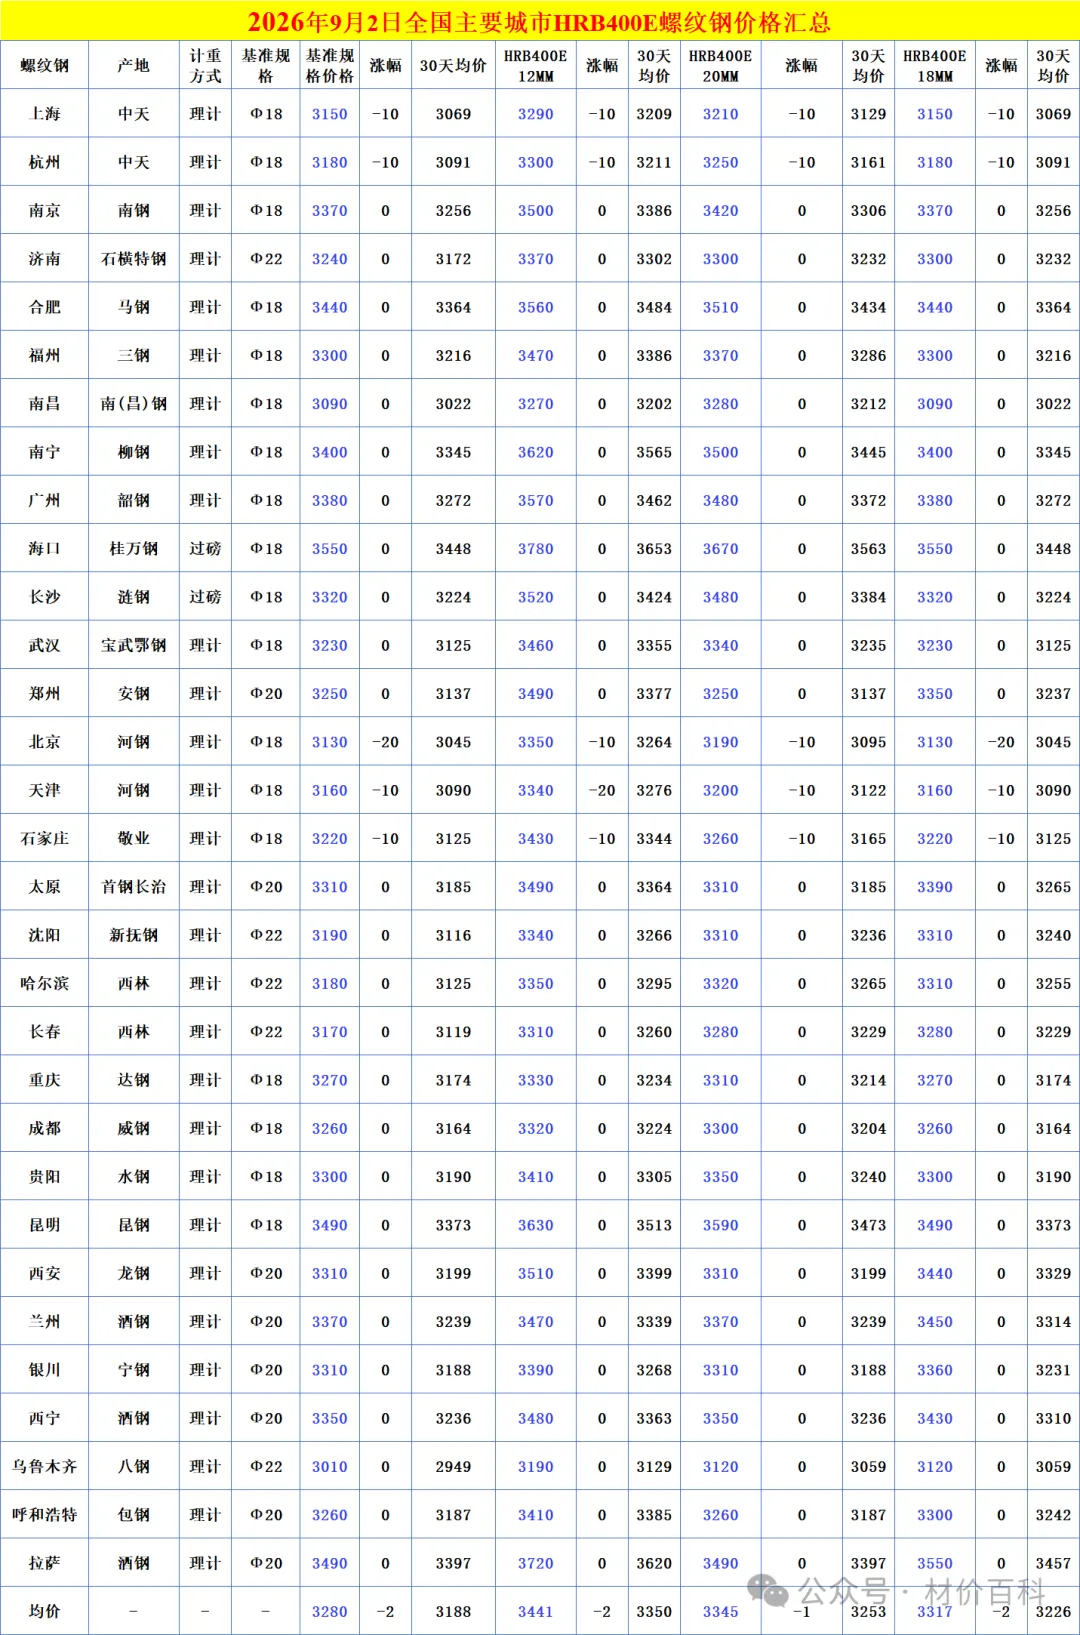Click the 2949 thirty-day average for 乌鲁木齐
Screen dimensions: 1080x1635
tap(453, 1466)
